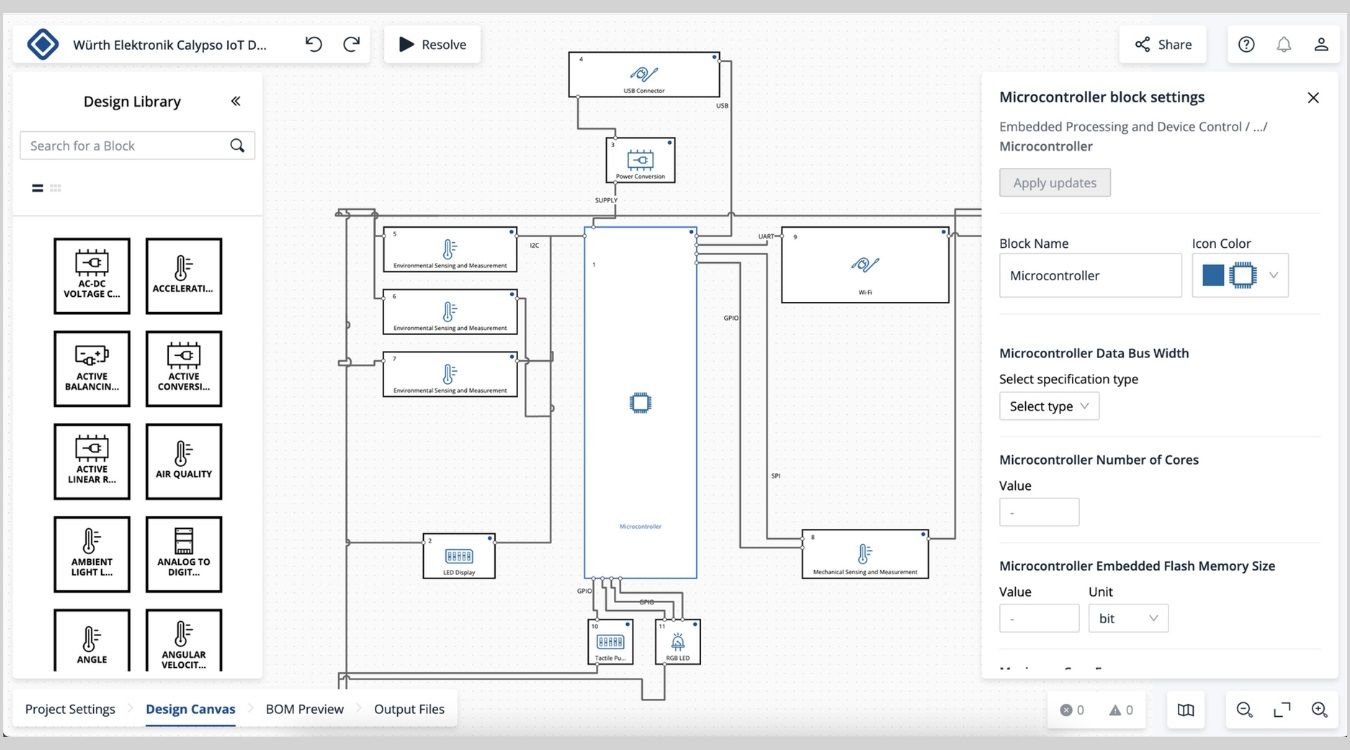This screenshot has width=1350, height=750.
Task: Close Microcontroller block settings panel
Action: pos(1313,97)
